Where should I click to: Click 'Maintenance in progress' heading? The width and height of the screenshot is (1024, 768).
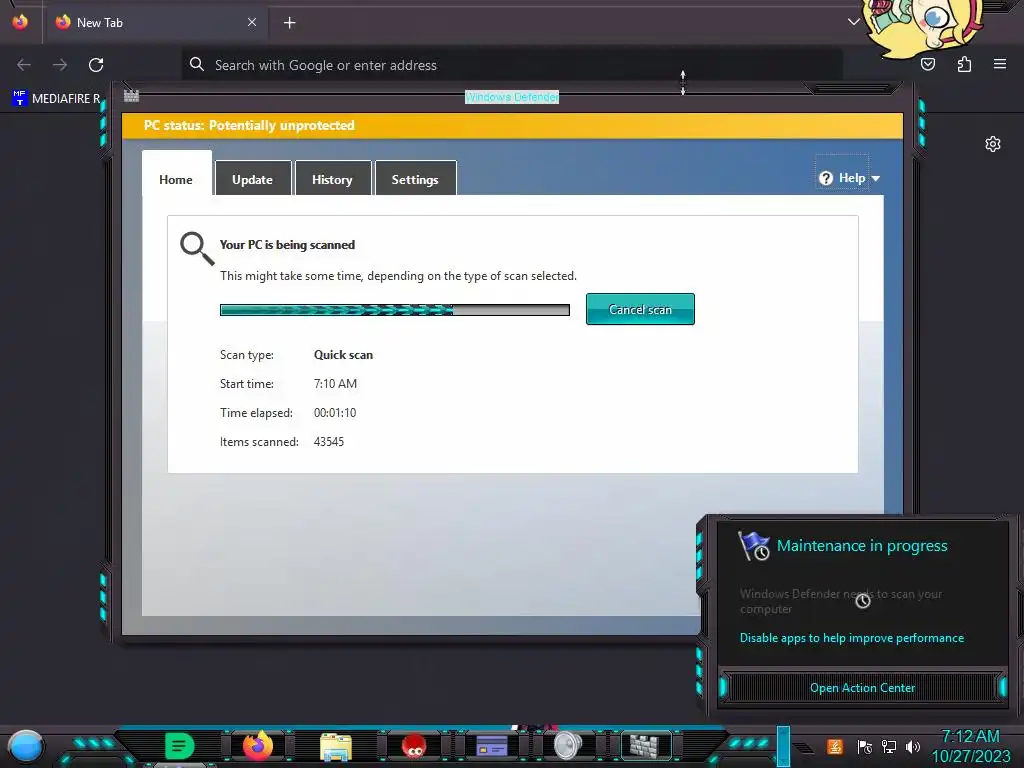click(x=862, y=546)
